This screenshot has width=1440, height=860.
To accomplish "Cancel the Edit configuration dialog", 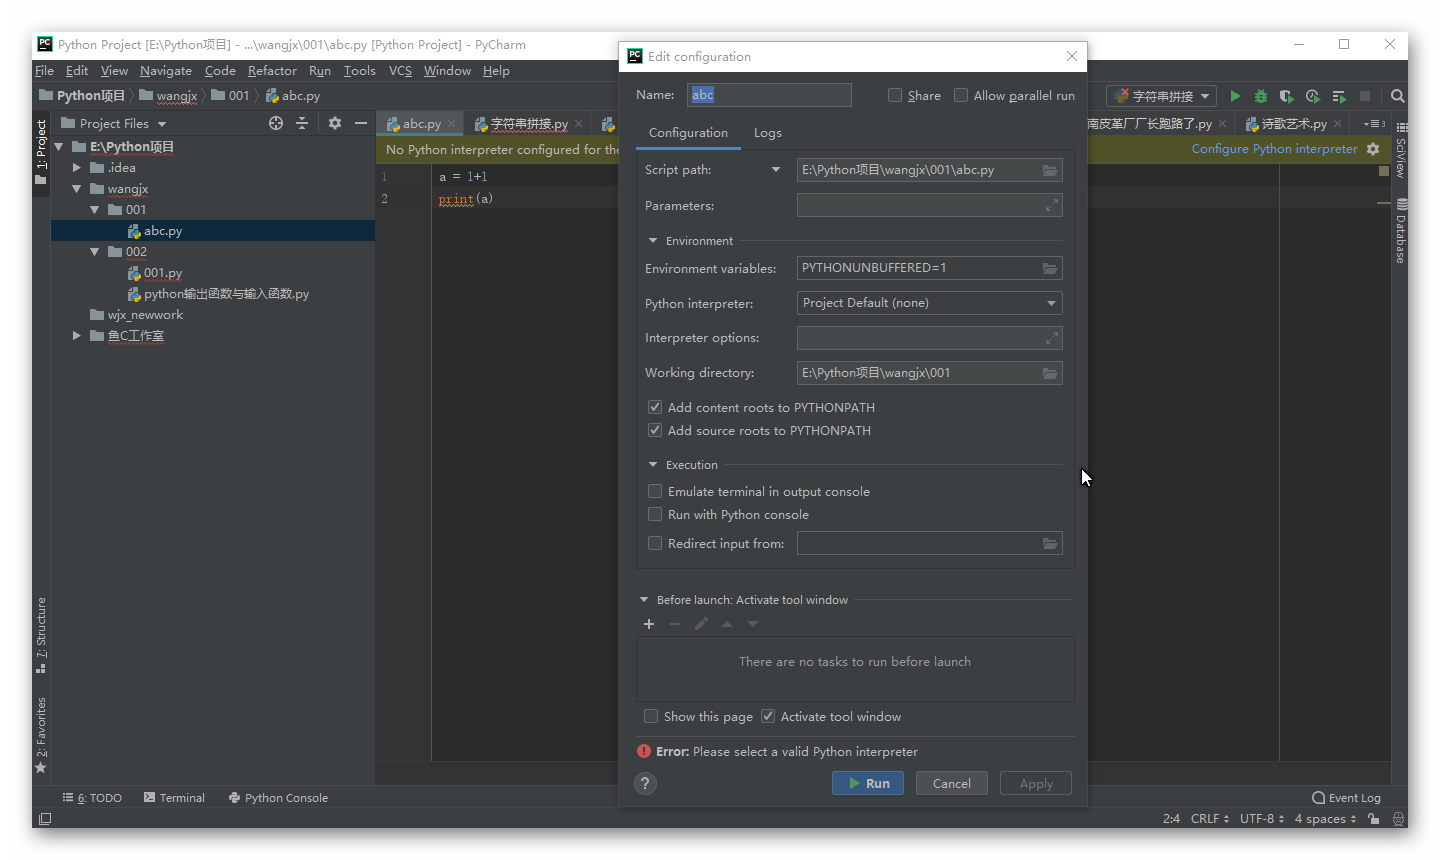I will 952,783.
